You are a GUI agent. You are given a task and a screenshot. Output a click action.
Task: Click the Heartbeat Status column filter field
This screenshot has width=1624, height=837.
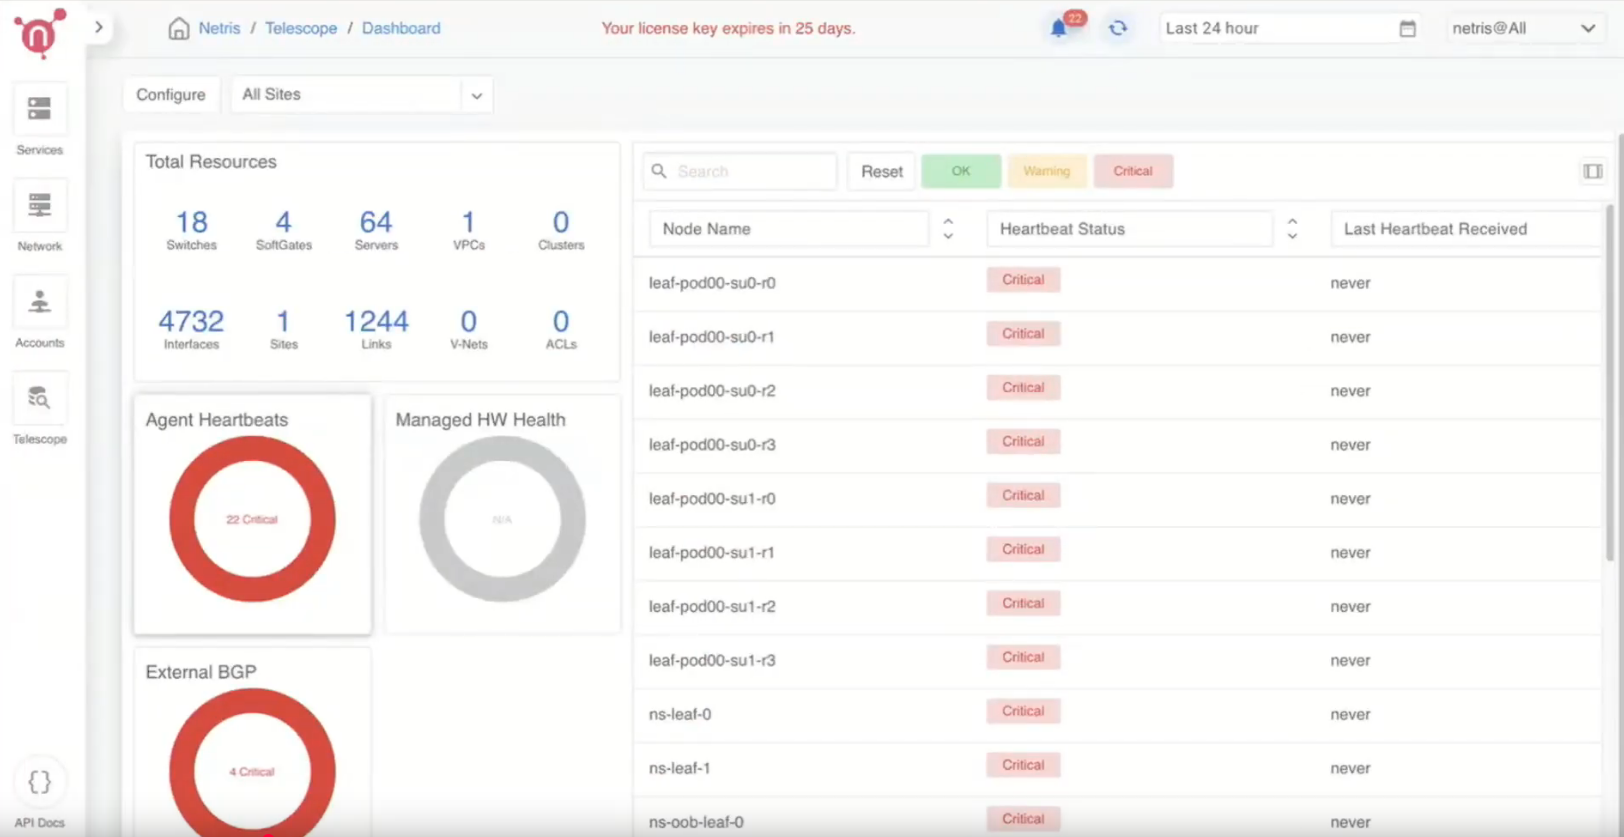[1129, 229]
